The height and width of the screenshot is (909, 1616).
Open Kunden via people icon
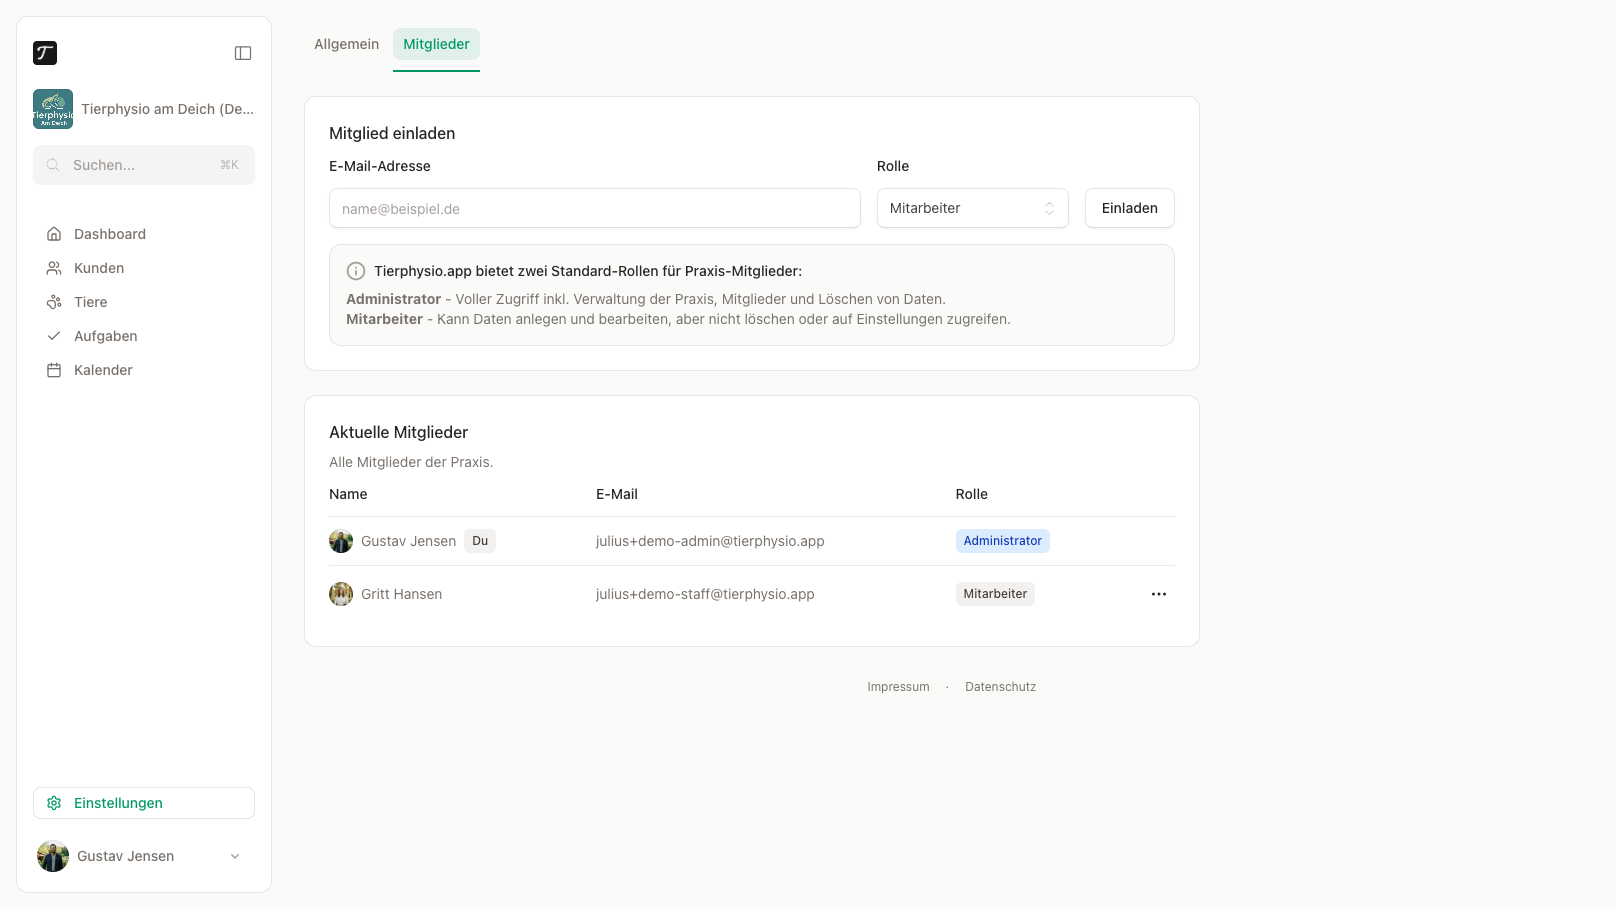(x=54, y=268)
